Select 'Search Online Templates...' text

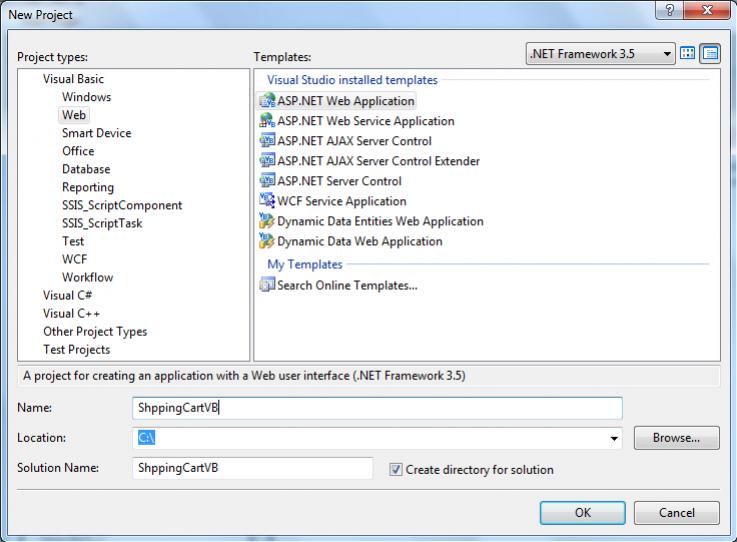coord(347,285)
